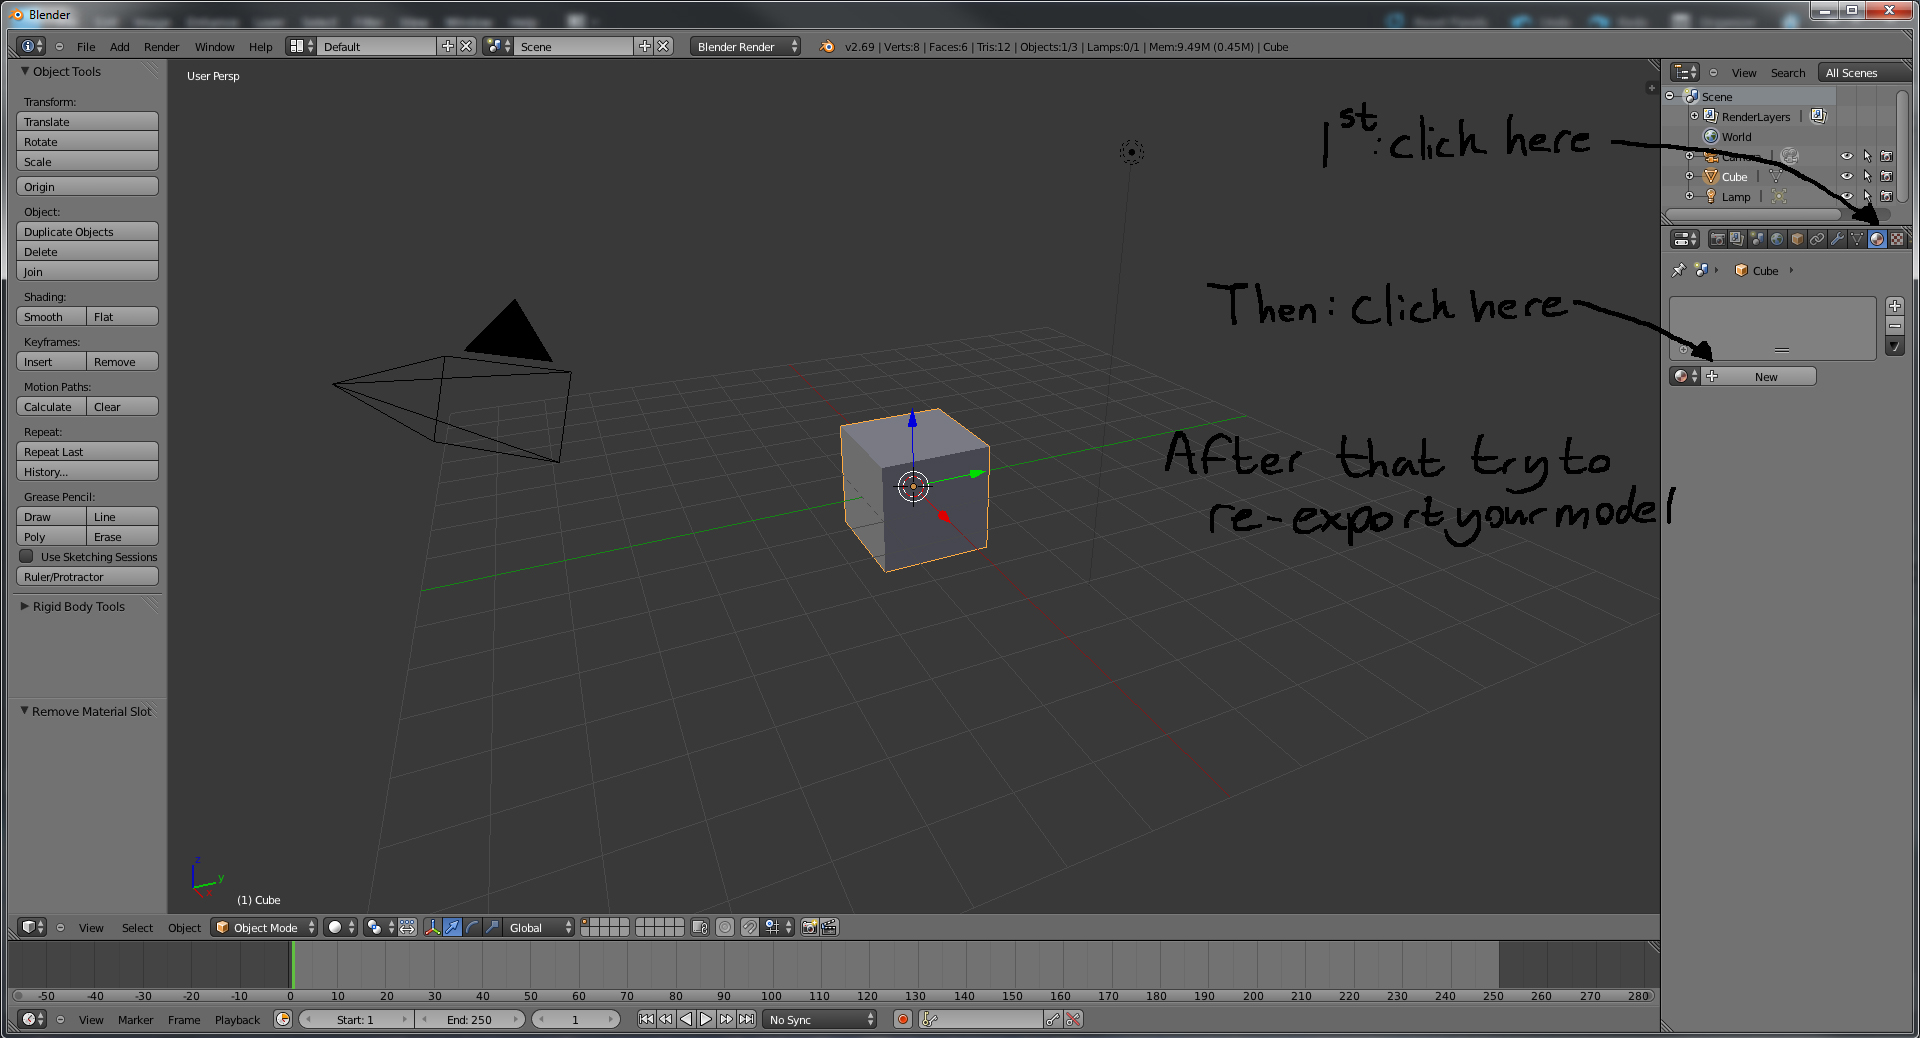Screen dimensions: 1920x1038
Task: Click the Repeat Last button
Action: (x=87, y=451)
